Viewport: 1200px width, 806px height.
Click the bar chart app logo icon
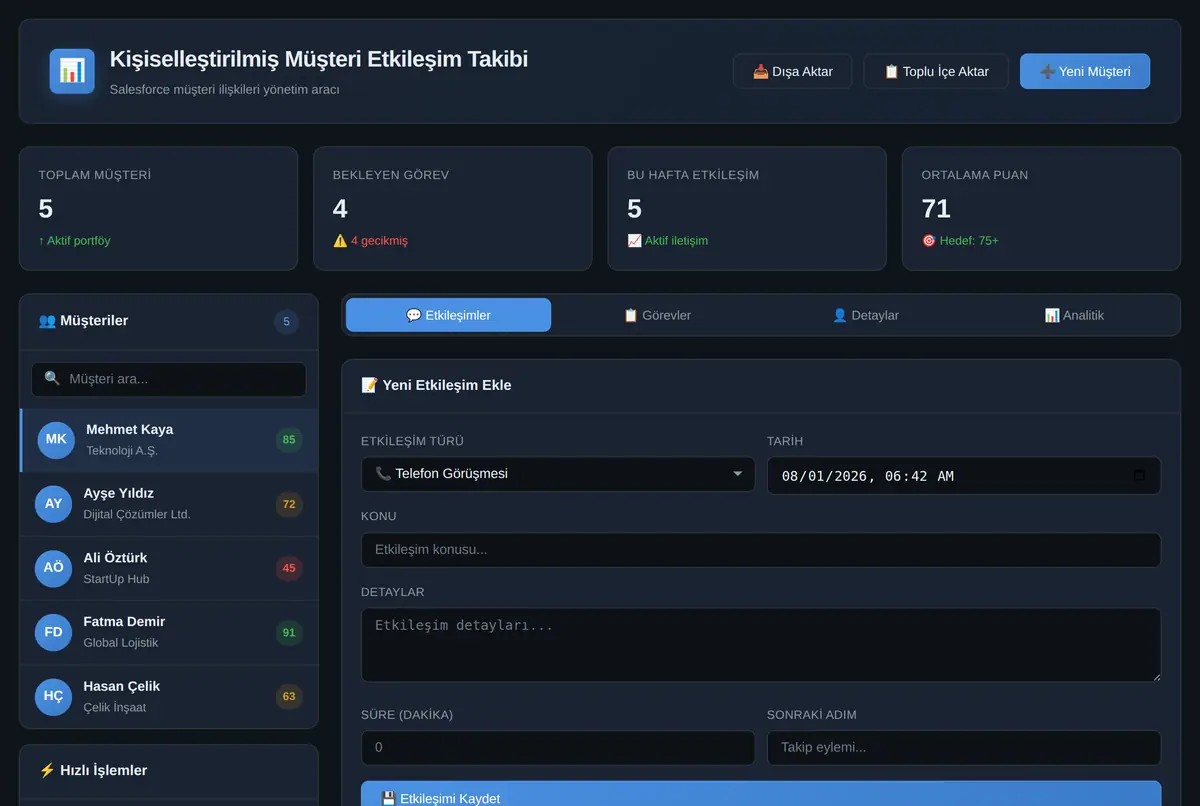[72, 71]
